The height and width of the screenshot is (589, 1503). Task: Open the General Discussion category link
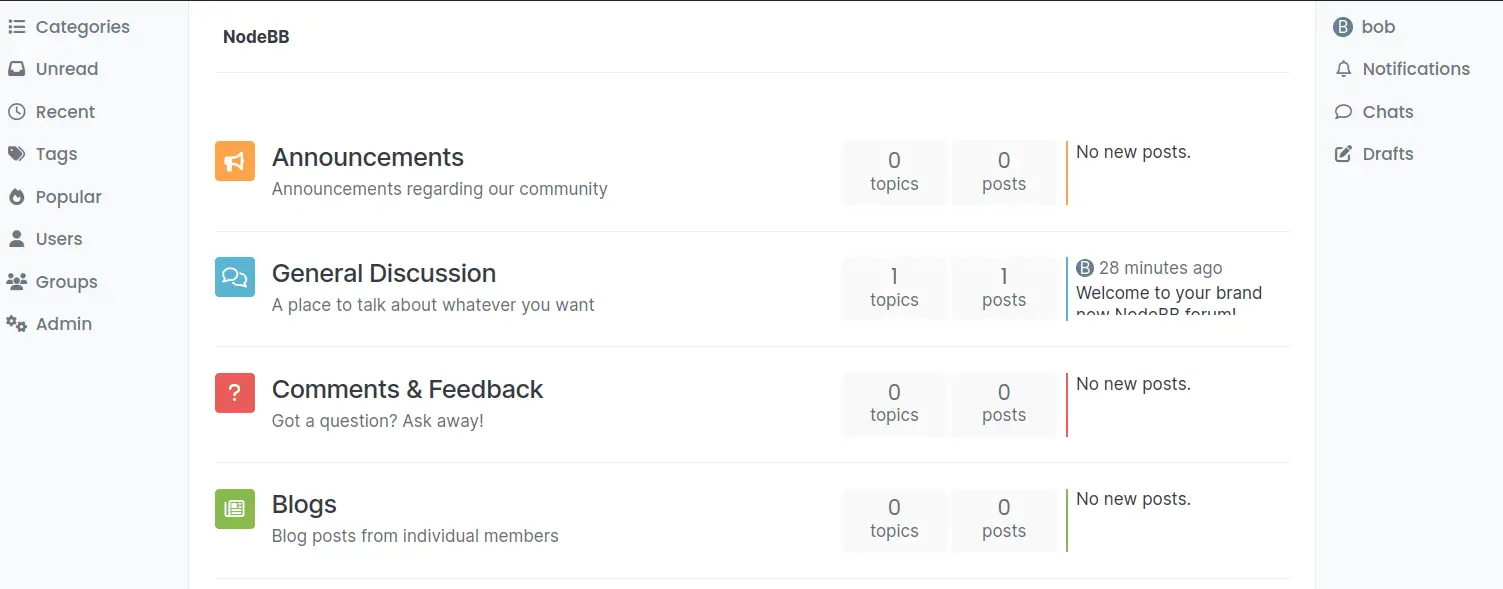click(384, 273)
